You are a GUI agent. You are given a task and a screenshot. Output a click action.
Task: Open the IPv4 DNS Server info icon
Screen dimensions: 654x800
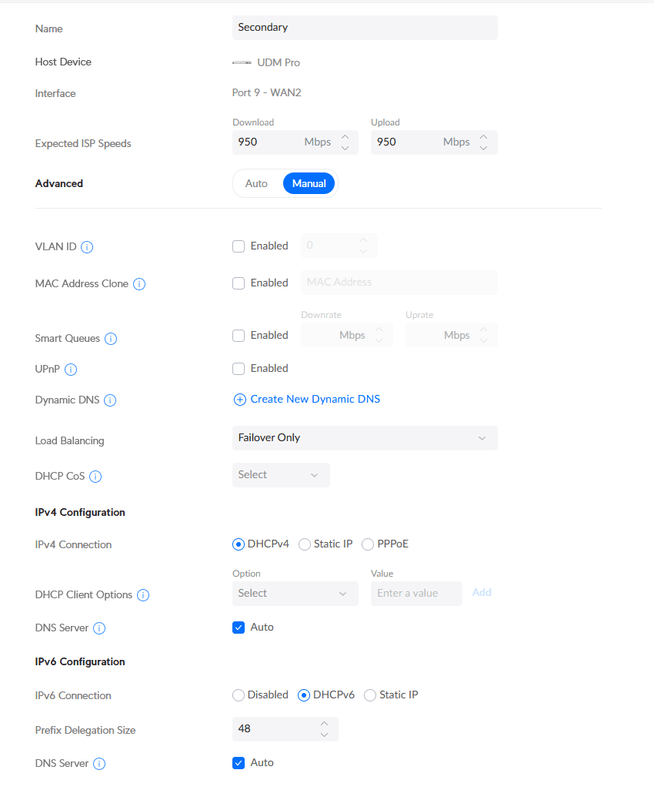point(99,629)
